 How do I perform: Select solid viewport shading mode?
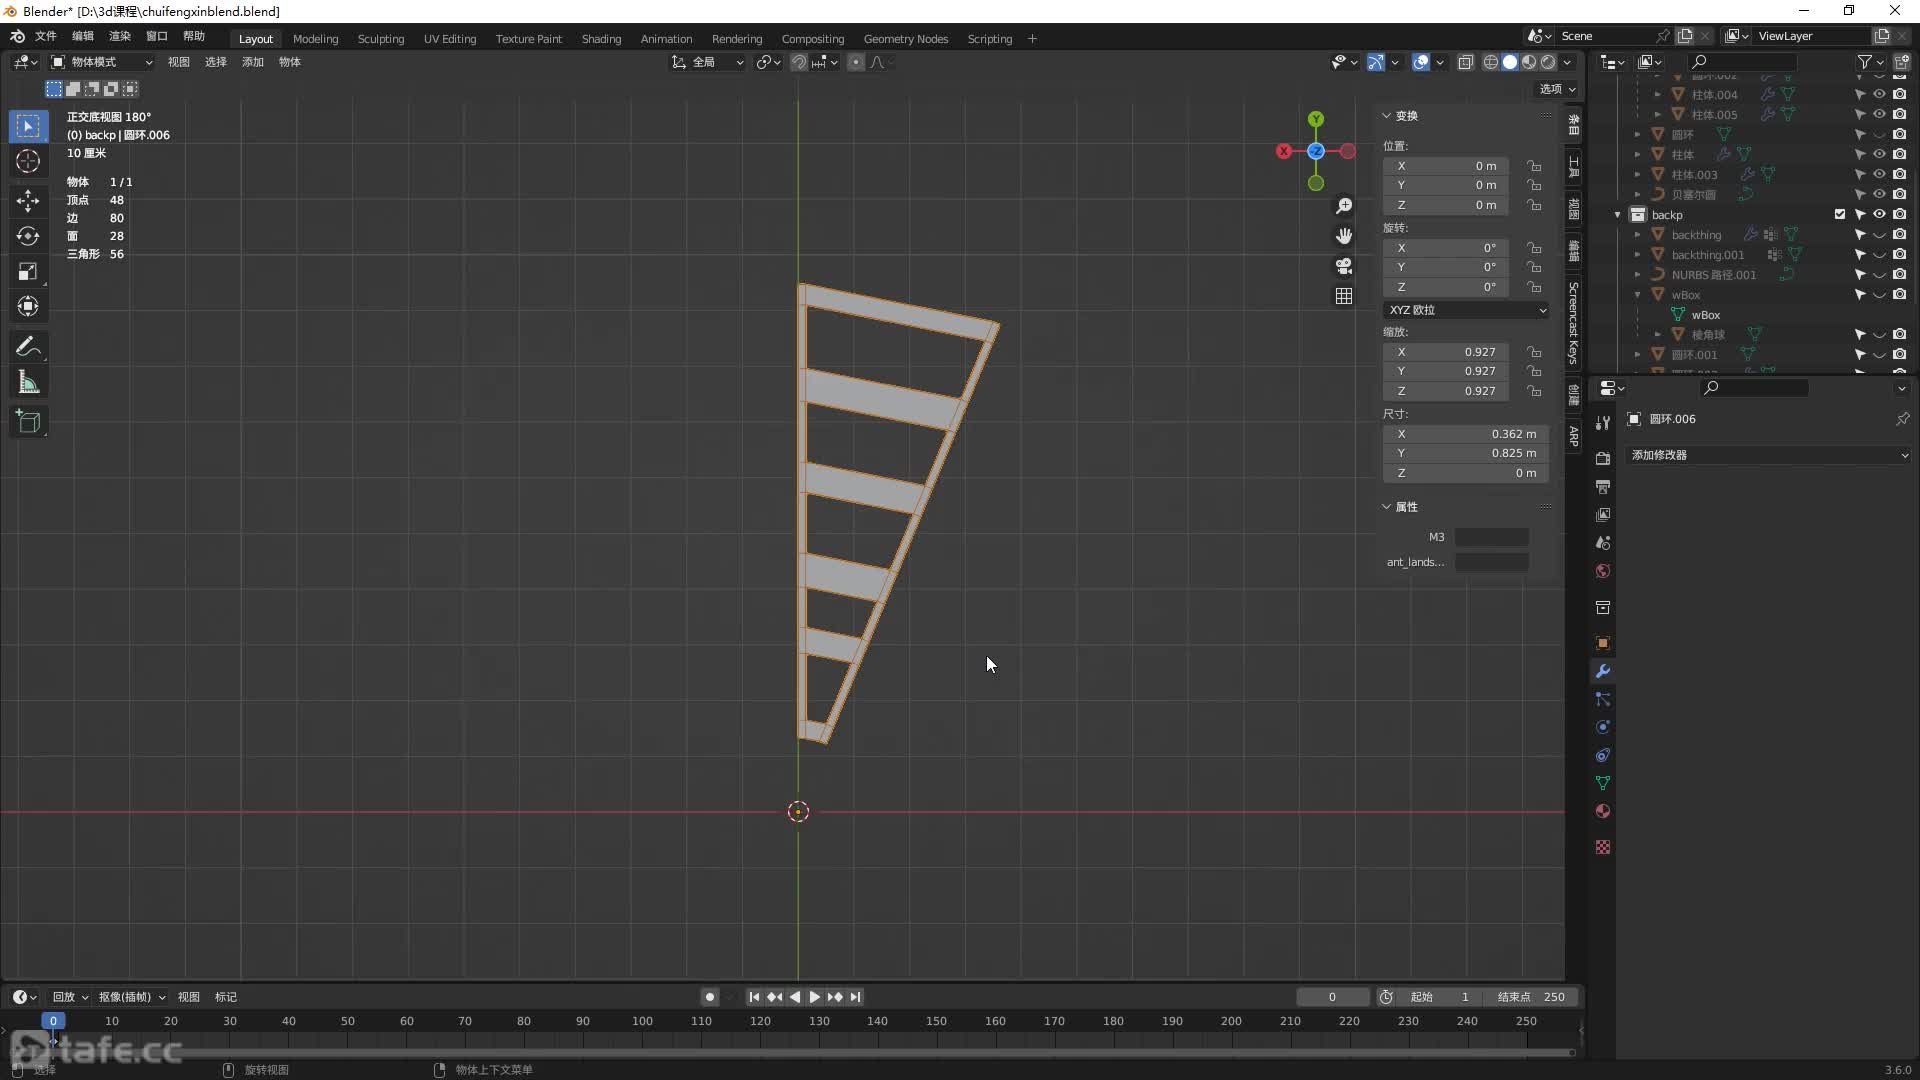tap(1510, 62)
